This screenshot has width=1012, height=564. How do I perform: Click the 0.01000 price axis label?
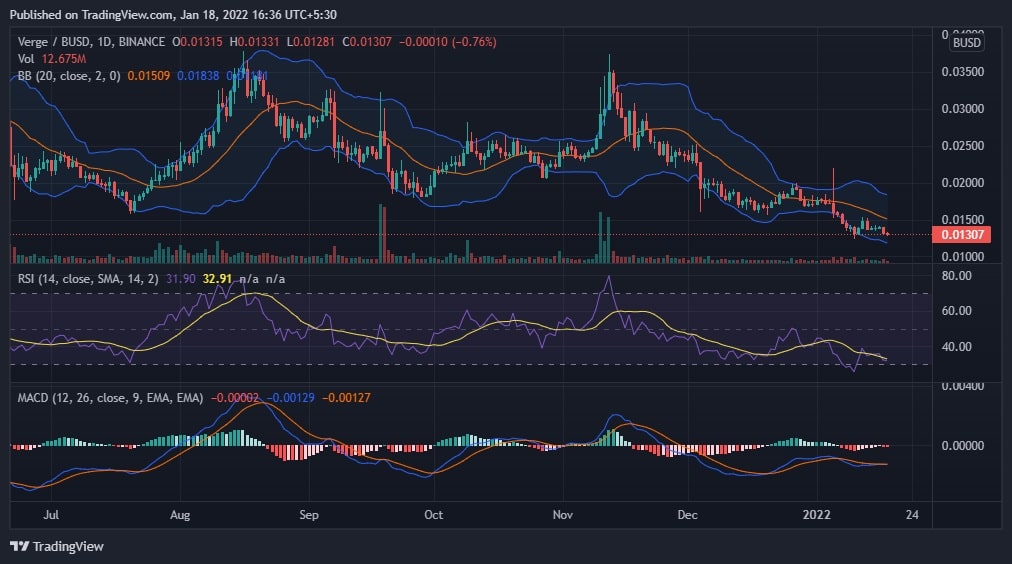(x=962, y=256)
